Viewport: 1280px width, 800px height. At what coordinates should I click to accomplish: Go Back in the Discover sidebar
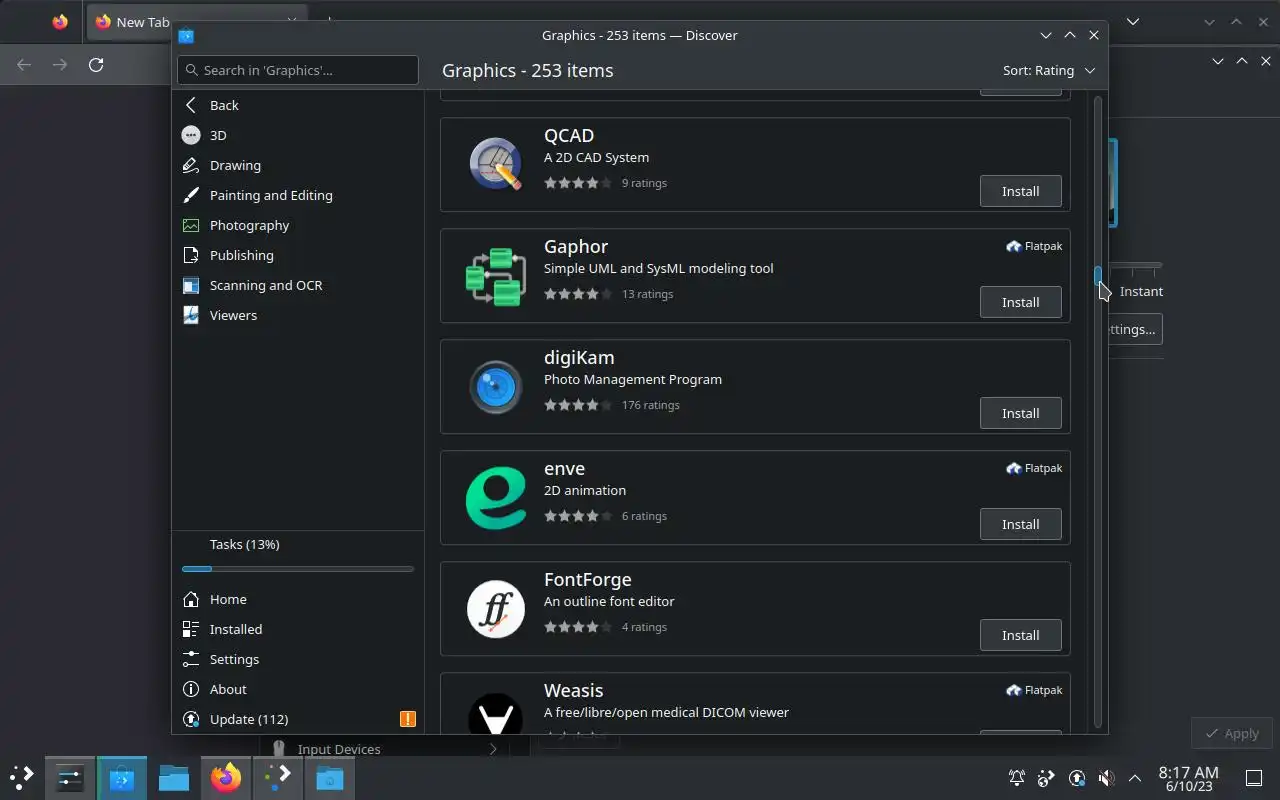298,105
